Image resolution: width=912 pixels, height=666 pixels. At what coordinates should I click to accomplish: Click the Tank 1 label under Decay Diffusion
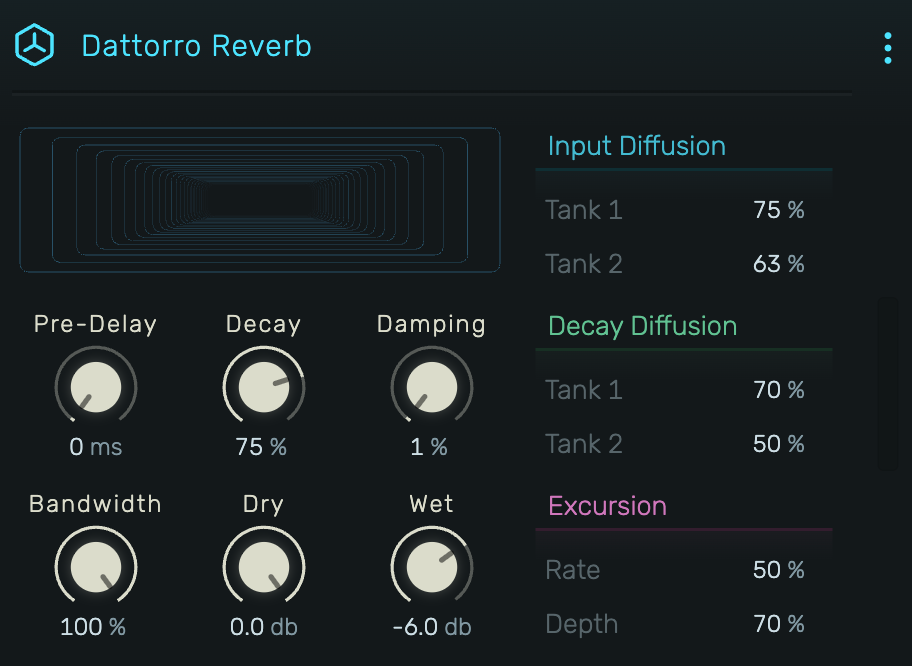click(x=584, y=390)
